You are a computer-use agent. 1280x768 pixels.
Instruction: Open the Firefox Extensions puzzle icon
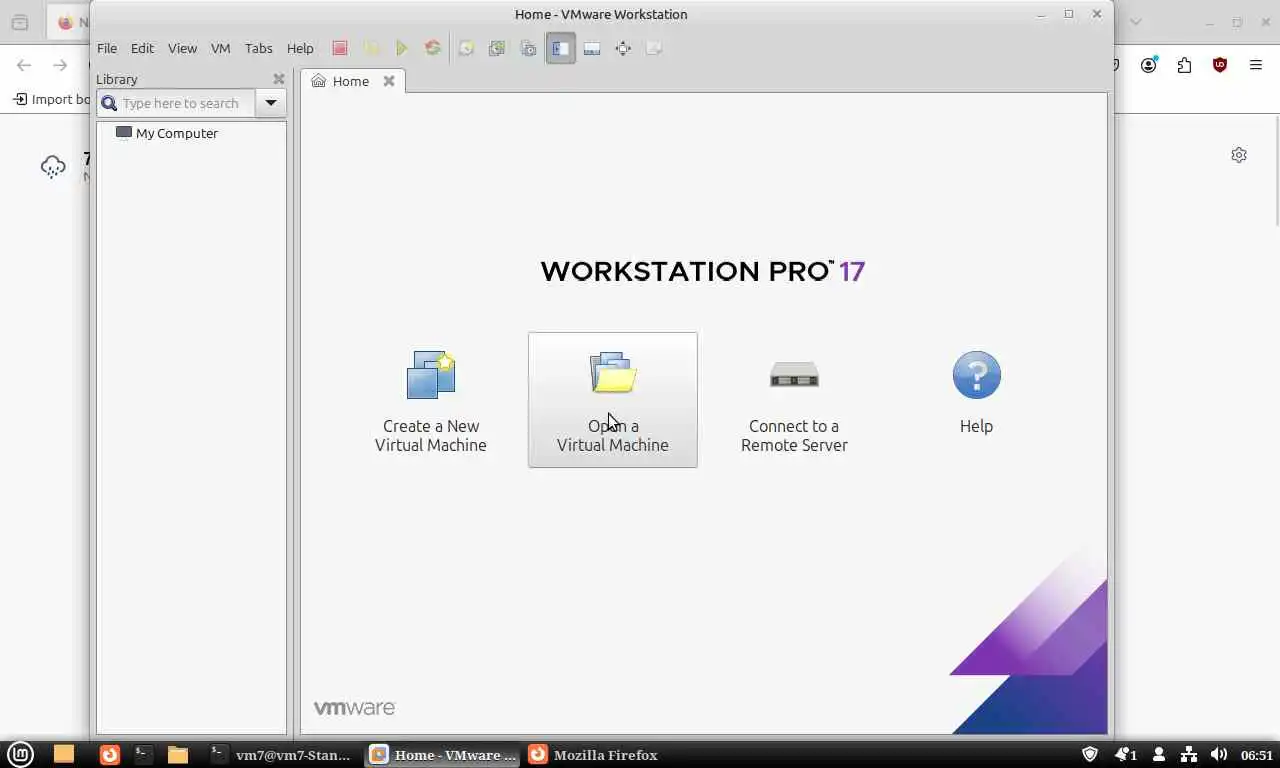pos(1185,65)
